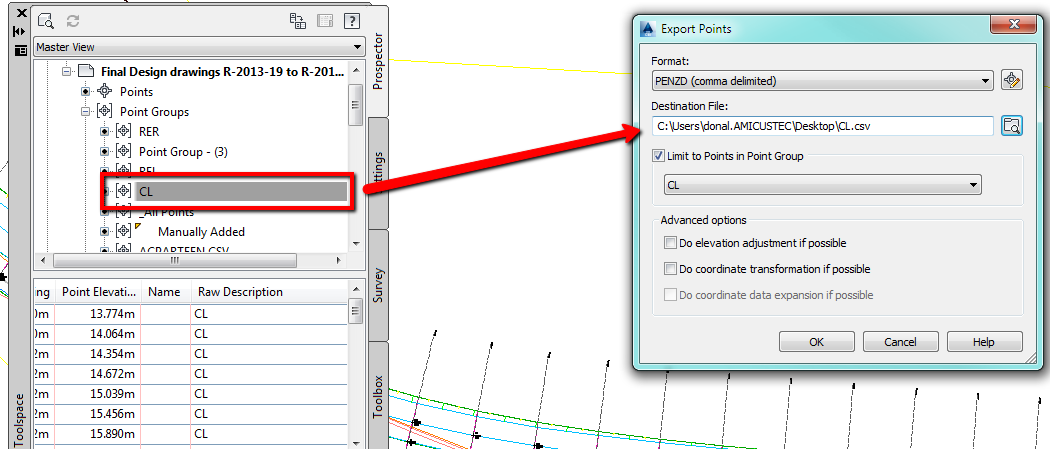The image size is (1050, 449).
Task: Expand the Point Group - (3) node
Action: click(104, 152)
